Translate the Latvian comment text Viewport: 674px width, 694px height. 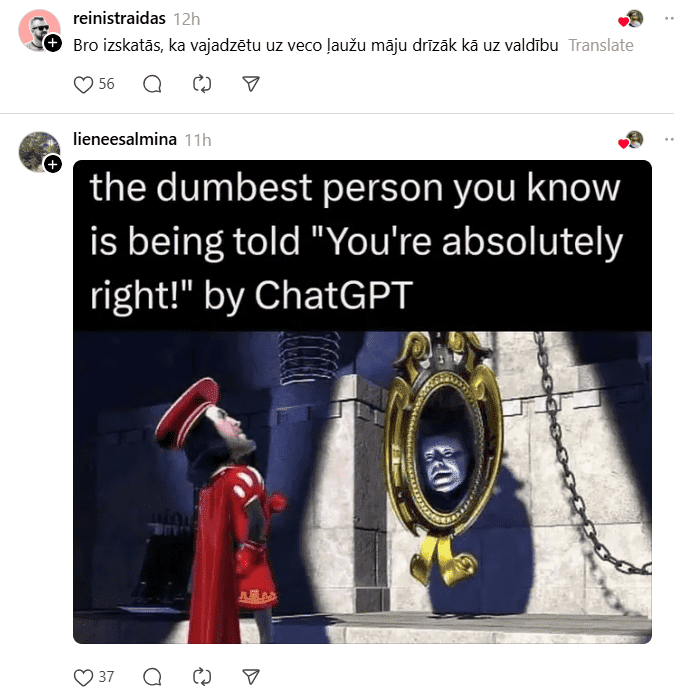click(601, 45)
